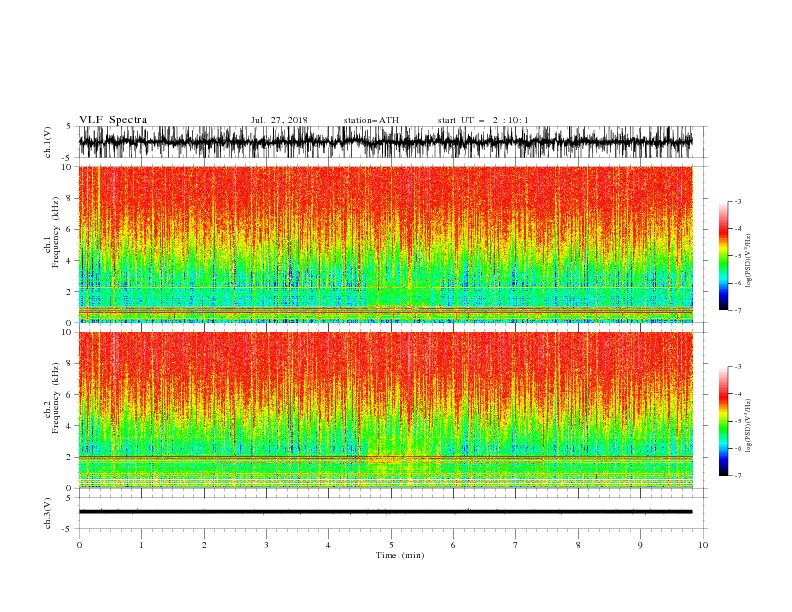Image resolution: width=792 pixels, height=612 pixels.
Task: Click the dark 2 kHz line in ch.2 spectrogram
Action: coord(385,457)
